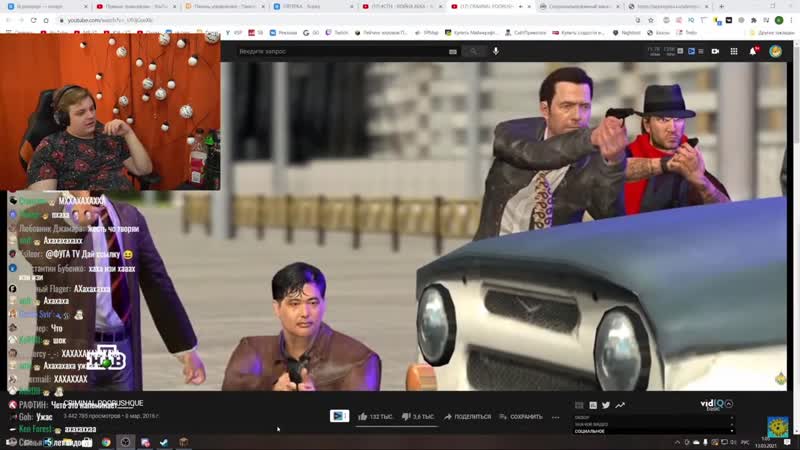Click the vidIQ sunflower badge thumbnail
800x450 pixels.
pos(778,427)
